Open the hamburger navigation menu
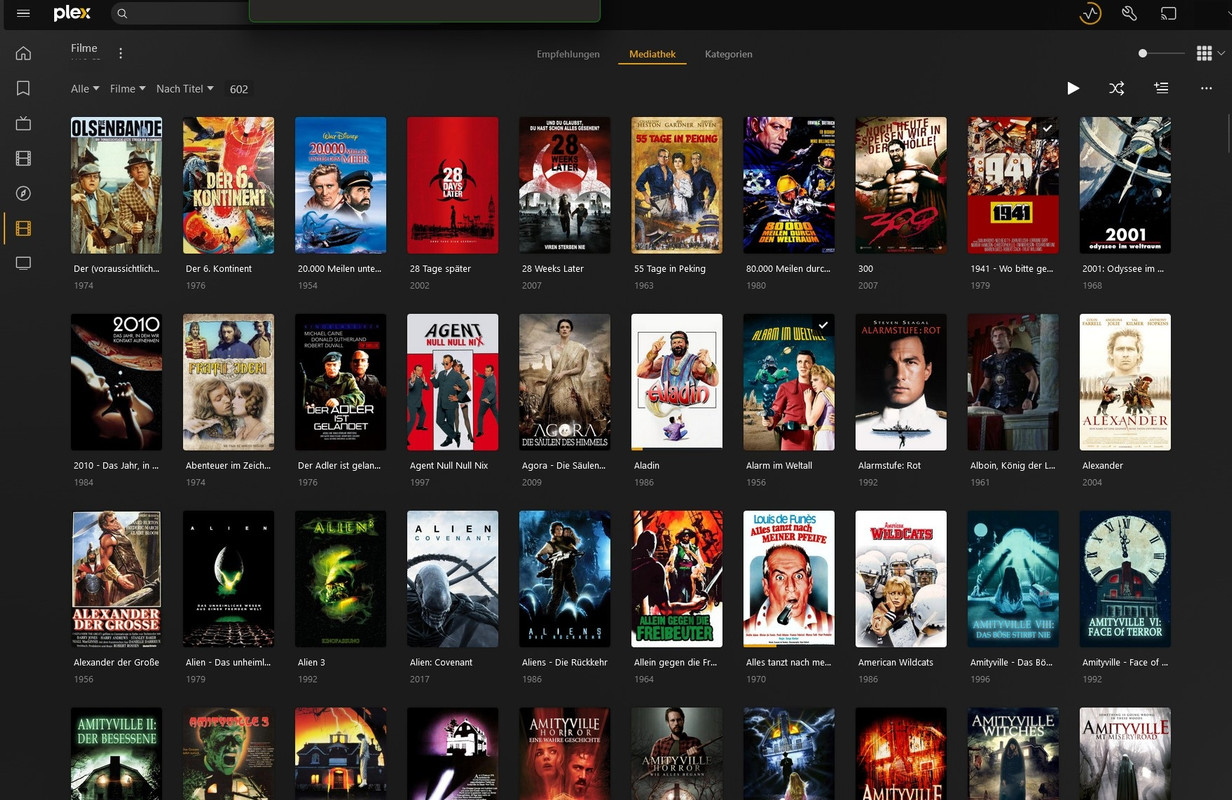 point(23,13)
